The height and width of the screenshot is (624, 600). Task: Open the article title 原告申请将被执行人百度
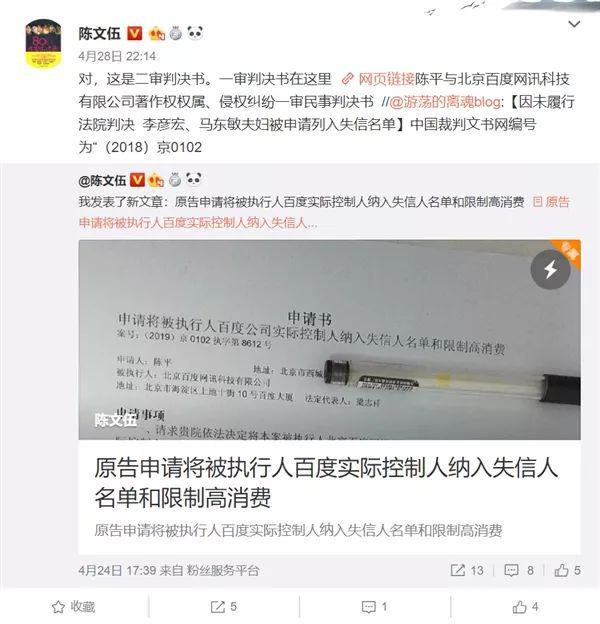326,482
